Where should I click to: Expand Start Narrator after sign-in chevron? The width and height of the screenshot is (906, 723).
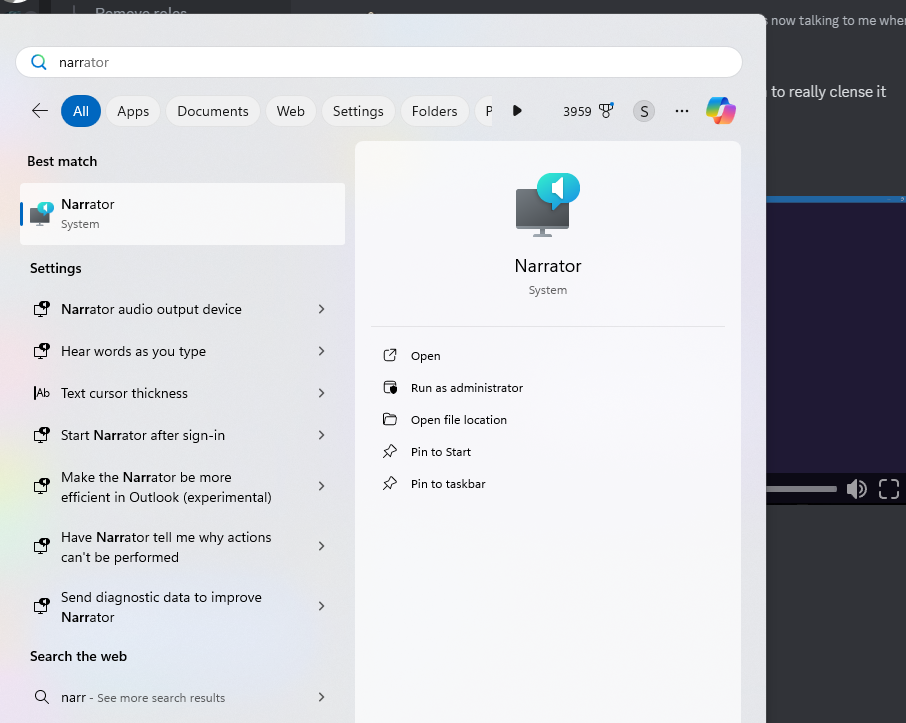321,435
